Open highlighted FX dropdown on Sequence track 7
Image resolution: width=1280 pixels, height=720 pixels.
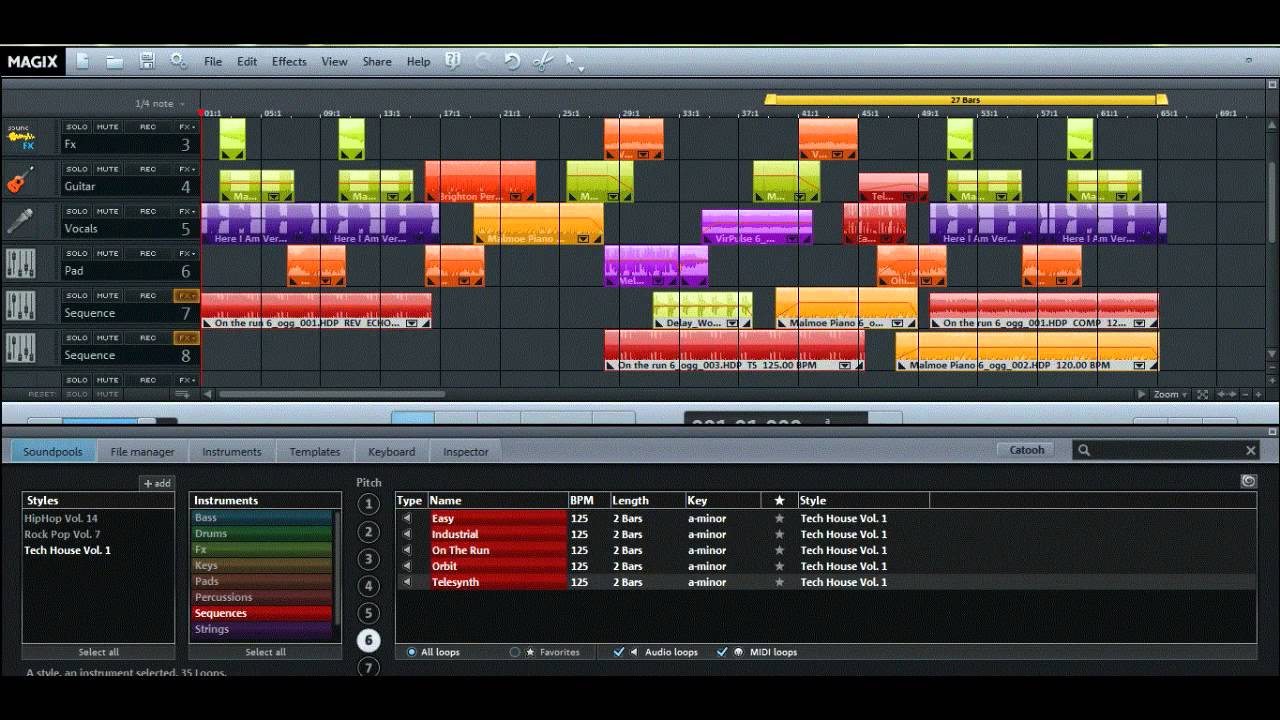click(x=187, y=295)
